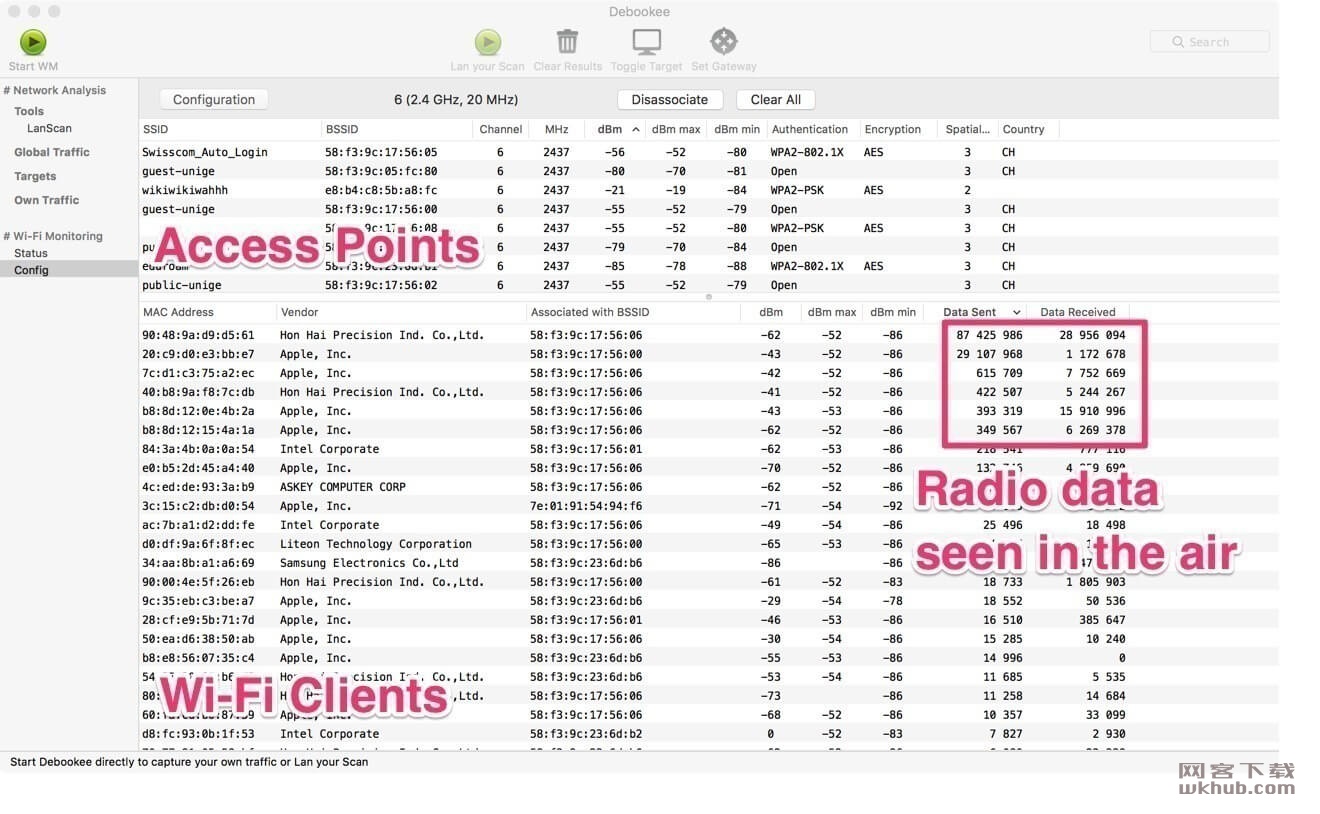Click the Search field
Image resolution: width=1320 pixels, height=814 pixels.
click(x=1209, y=42)
